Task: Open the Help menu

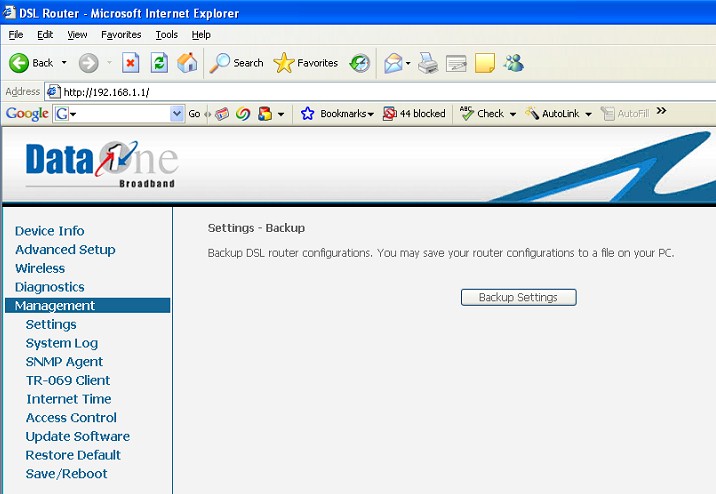Action: coord(201,35)
